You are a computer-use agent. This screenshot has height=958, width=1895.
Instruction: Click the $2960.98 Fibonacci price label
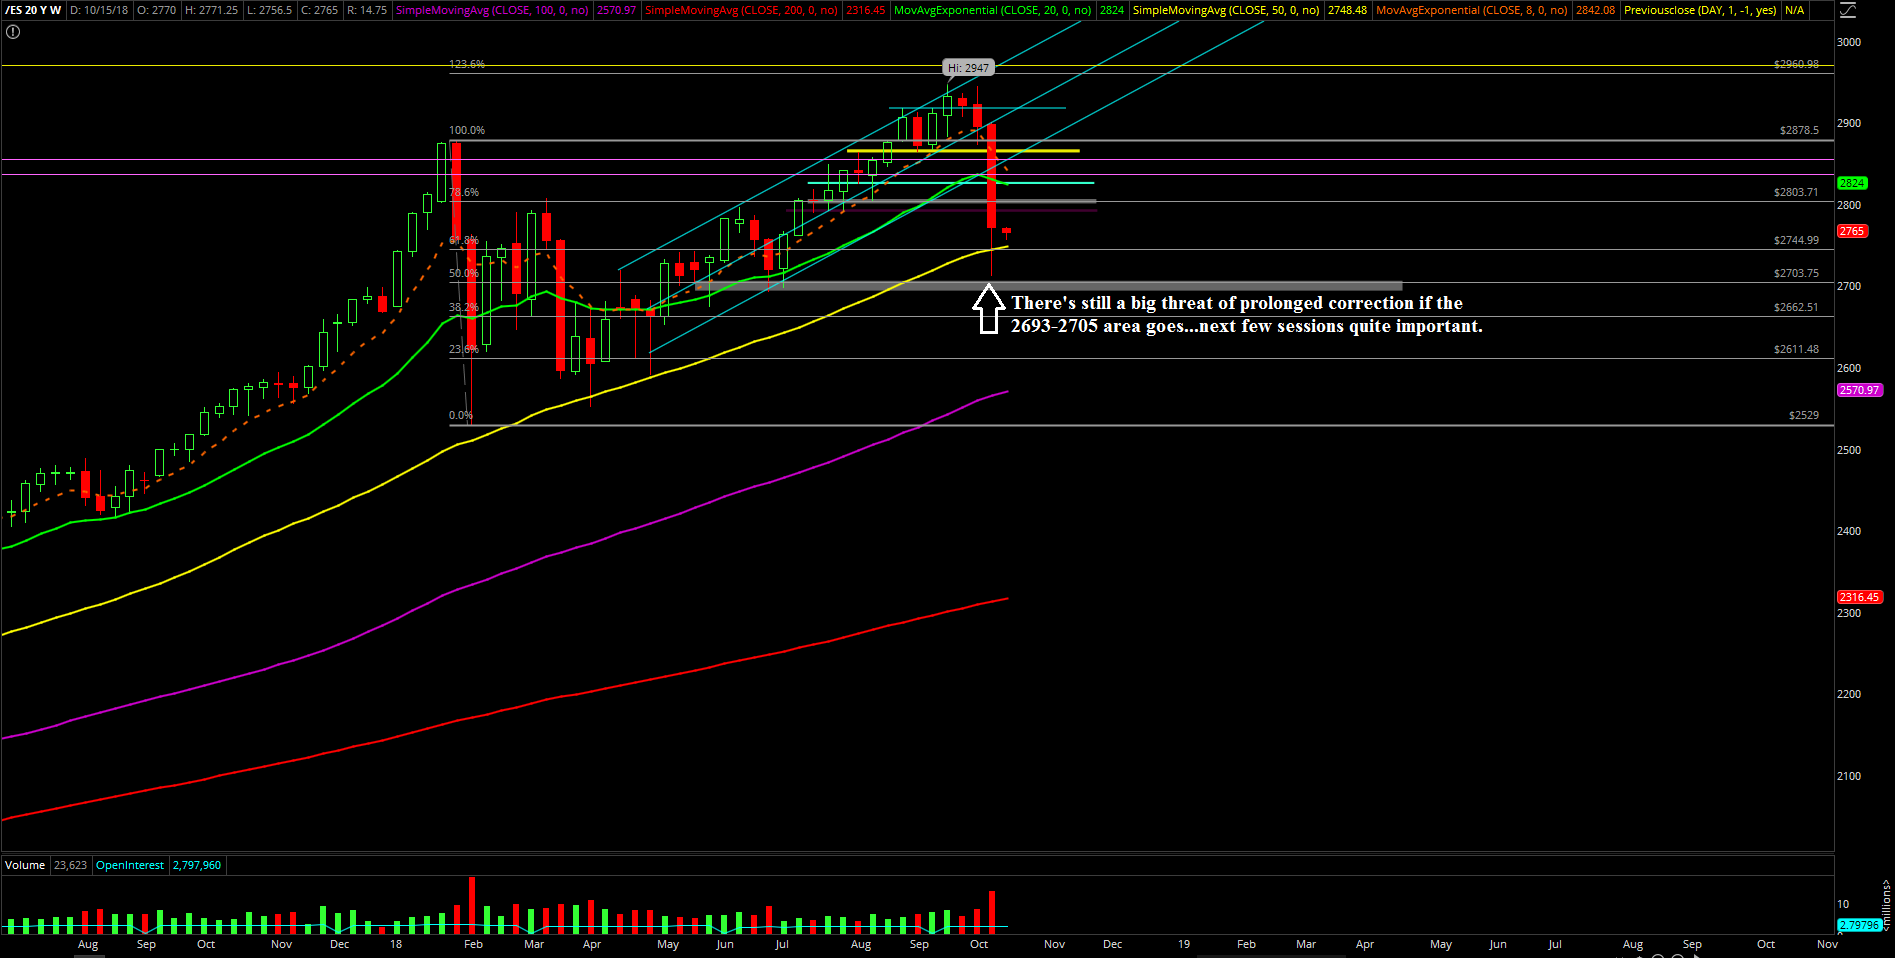(1796, 64)
